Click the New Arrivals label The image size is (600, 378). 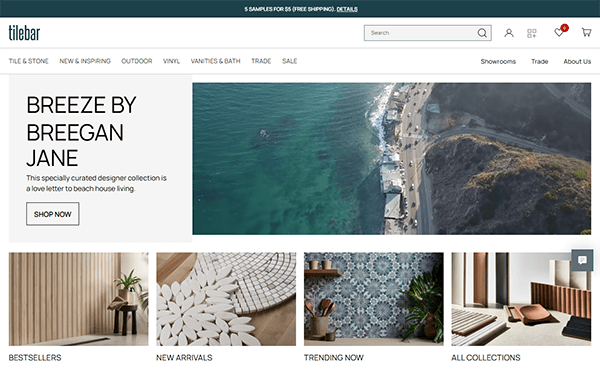coord(184,358)
